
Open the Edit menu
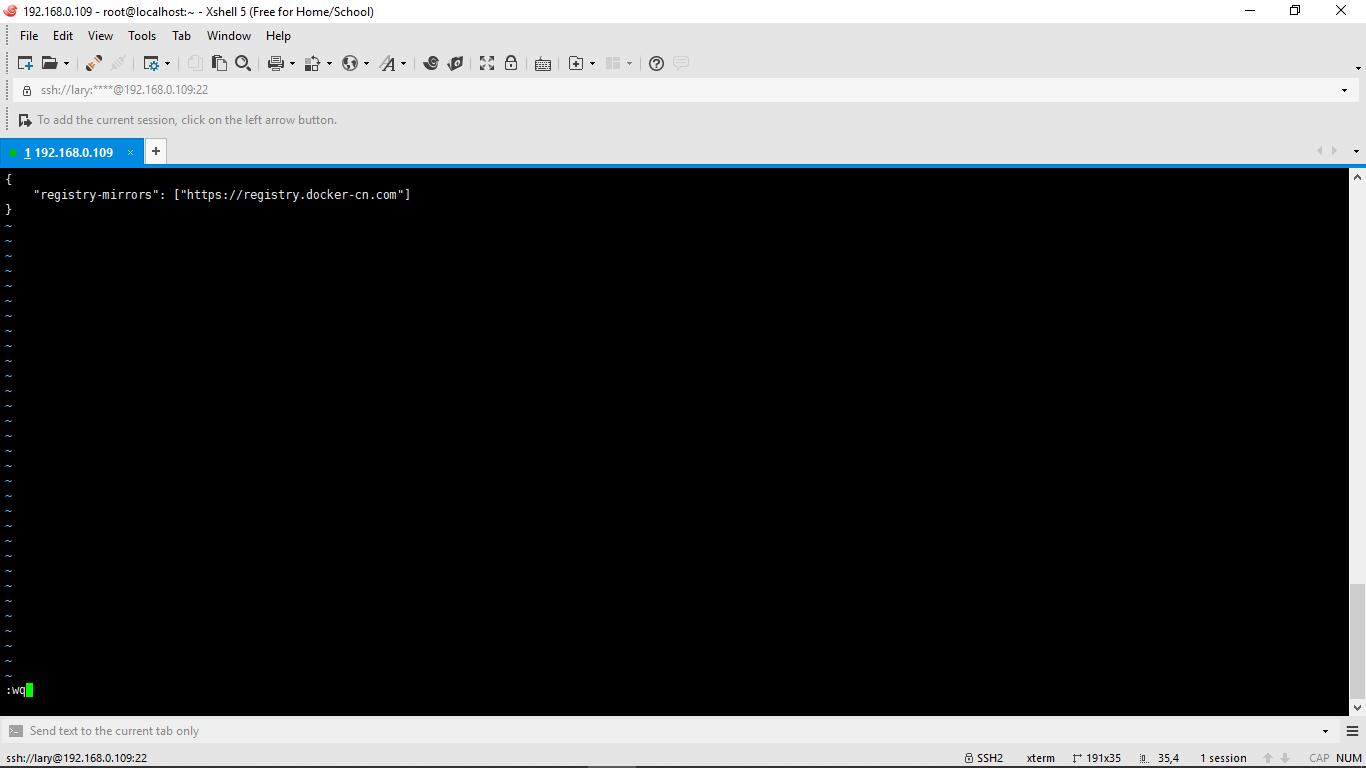[62, 35]
